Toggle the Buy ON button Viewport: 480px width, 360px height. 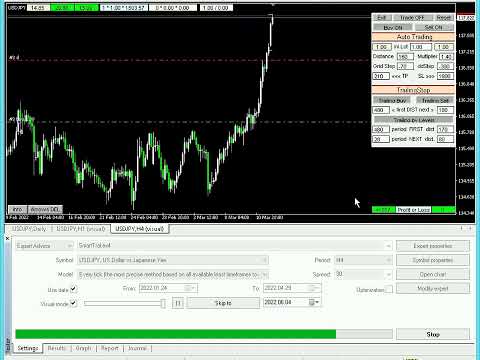coord(393,27)
